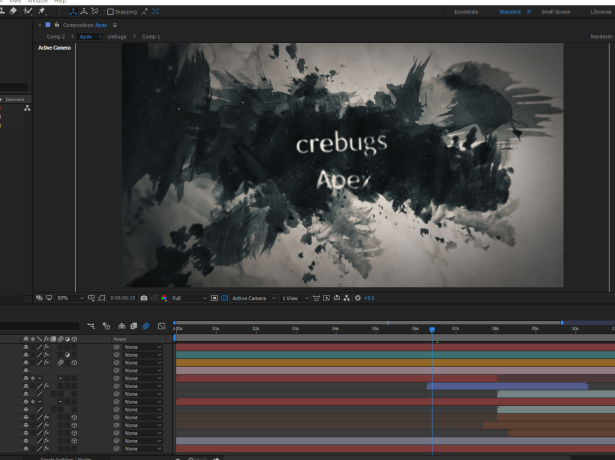Open the Active Camera 3D view dropdown
Viewport: 615px width, 460px height.
coord(254,298)
